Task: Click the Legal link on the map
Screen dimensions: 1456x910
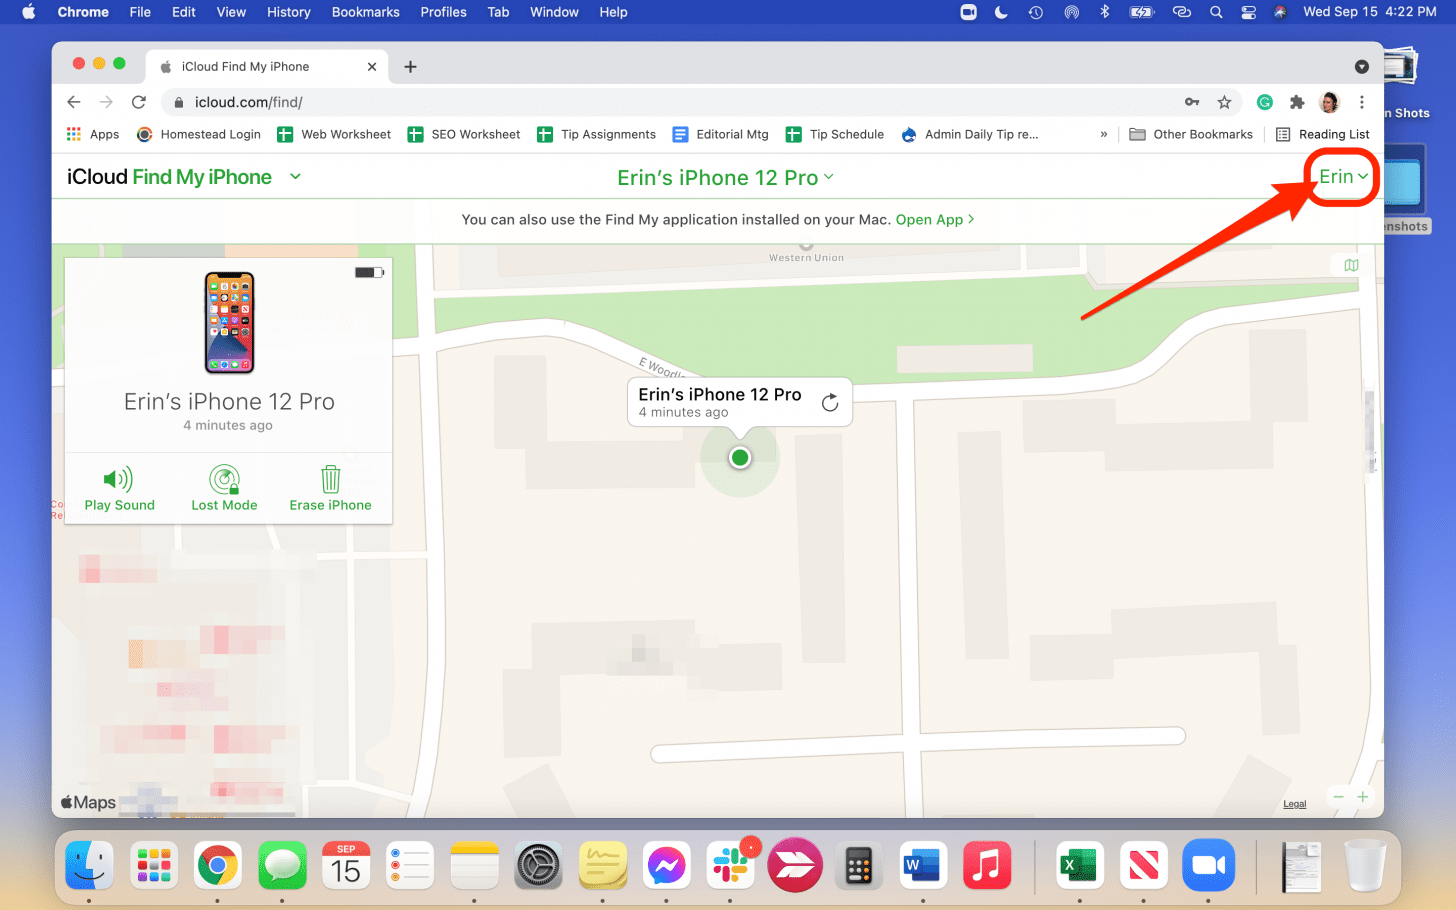Action: [1295, 804]
